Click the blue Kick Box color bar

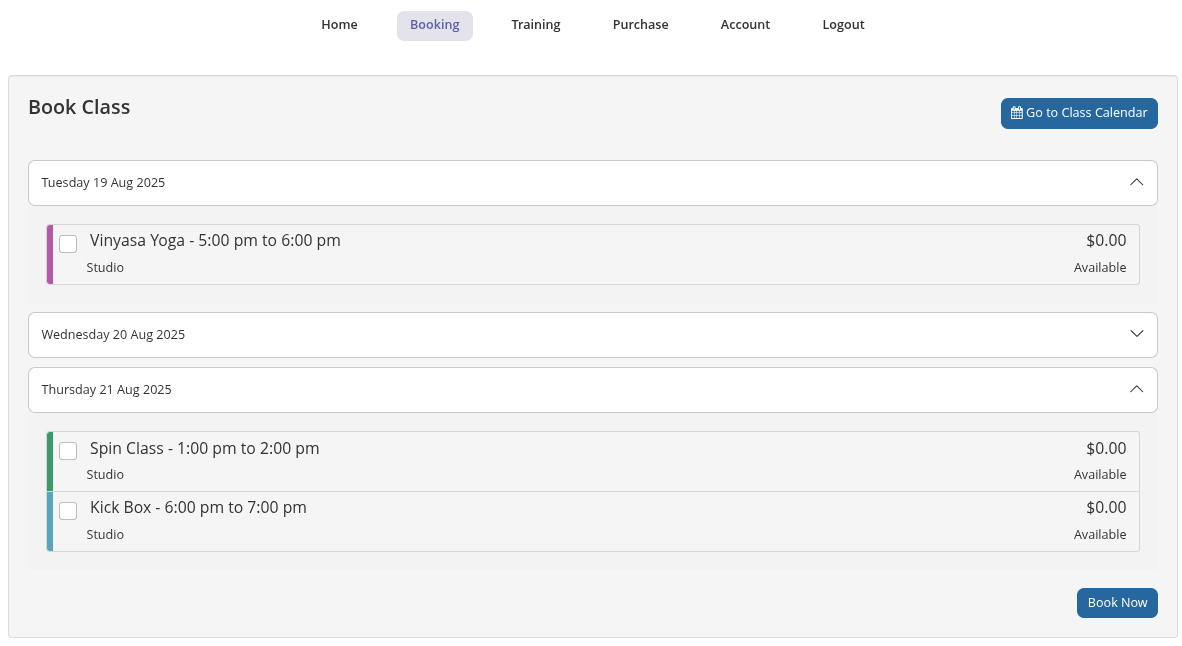[x=50, y=521]
